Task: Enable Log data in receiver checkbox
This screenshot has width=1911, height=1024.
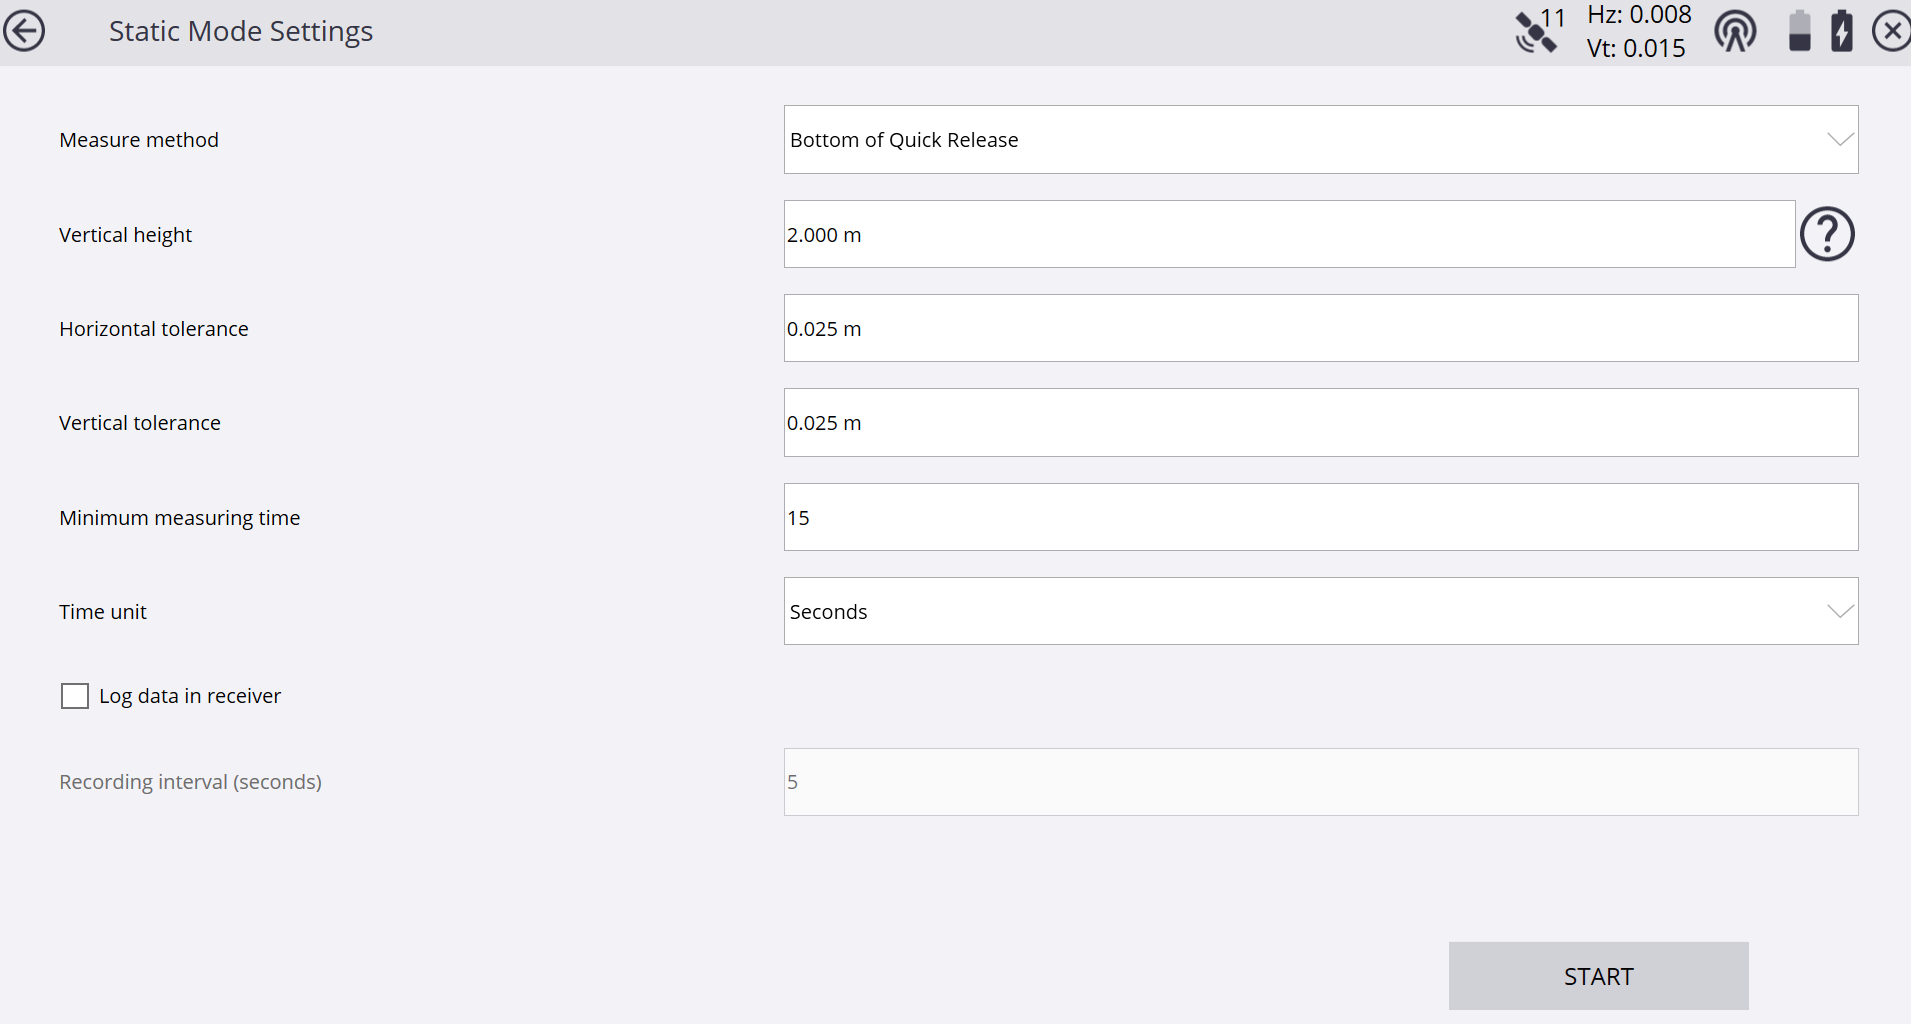Action: [x=75, y=696]
